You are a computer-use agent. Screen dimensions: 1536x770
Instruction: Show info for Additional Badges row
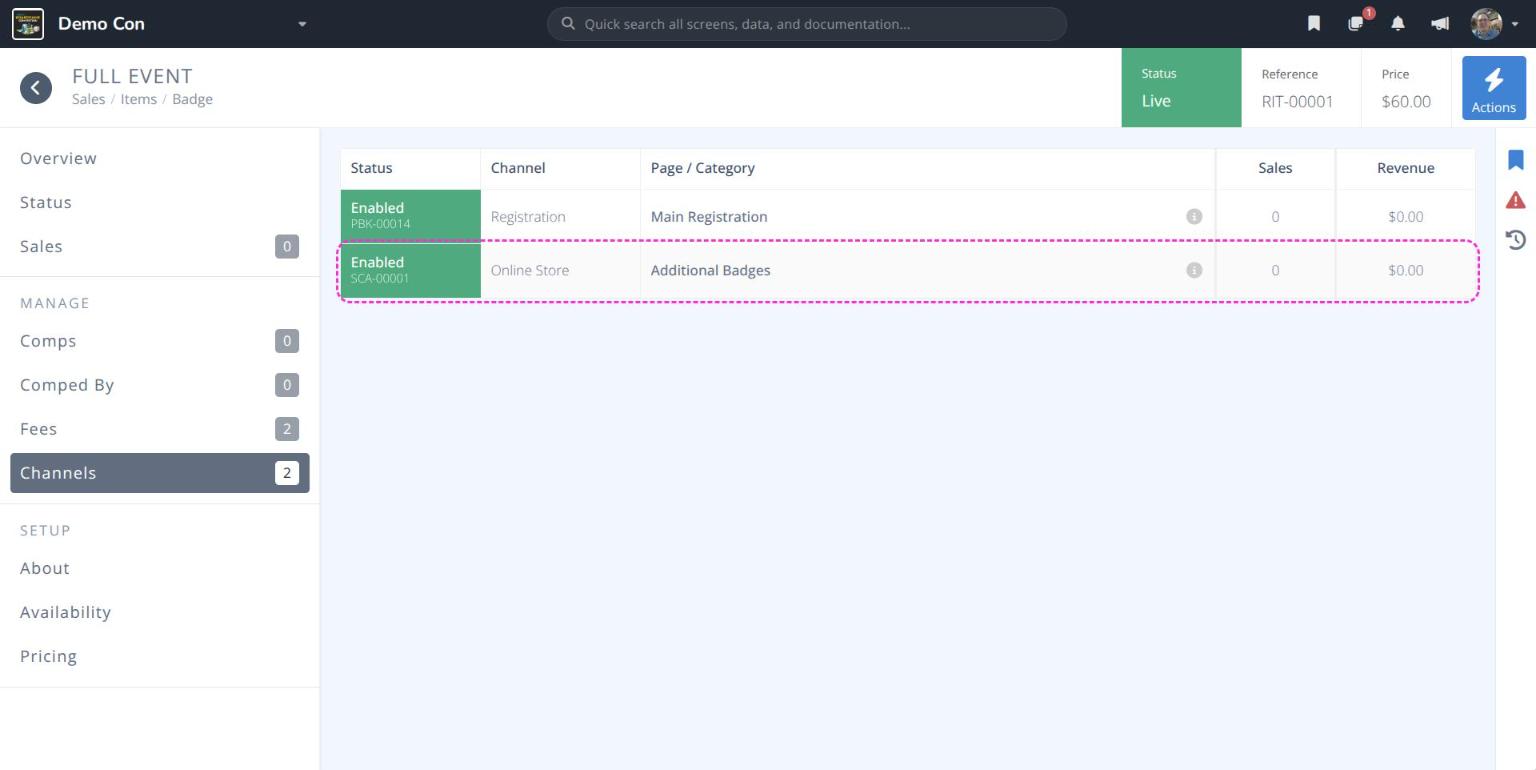tap(1194, 270)
